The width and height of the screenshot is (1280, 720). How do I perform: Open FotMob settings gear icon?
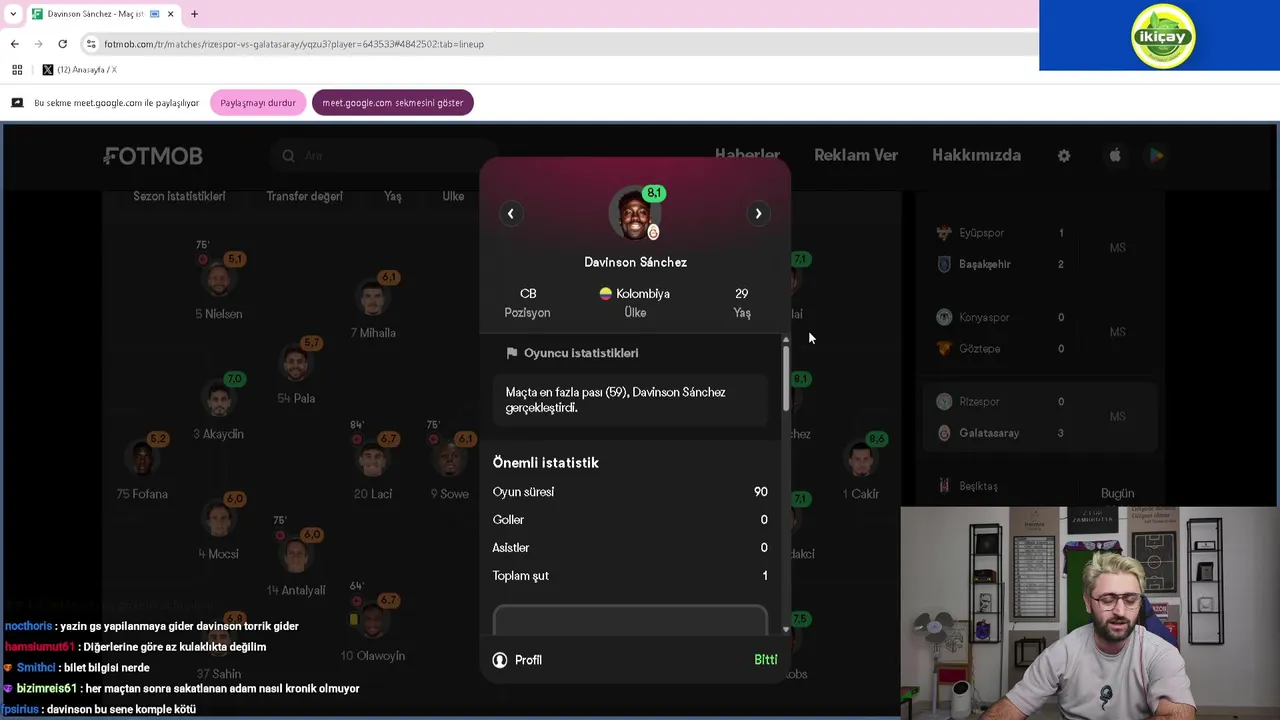(1064, 156)
